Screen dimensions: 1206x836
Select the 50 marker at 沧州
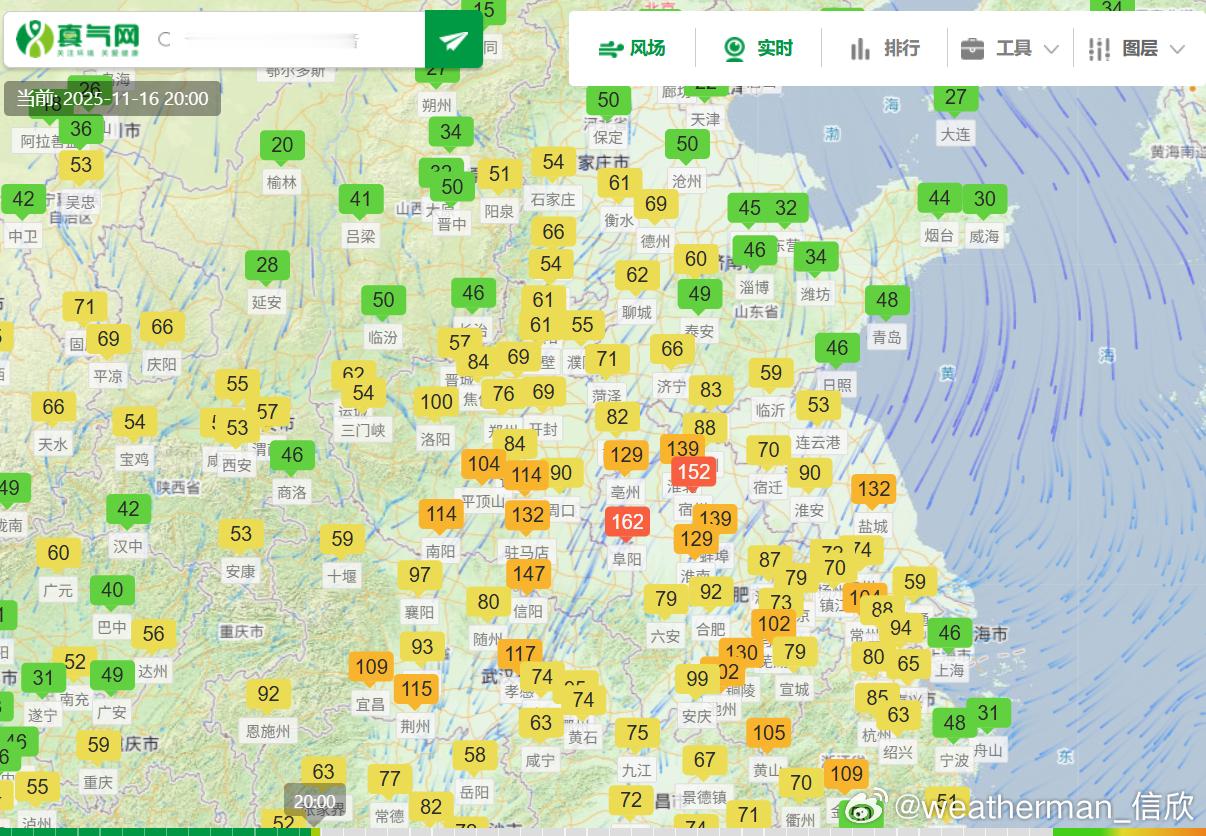[x=687, y=144]
